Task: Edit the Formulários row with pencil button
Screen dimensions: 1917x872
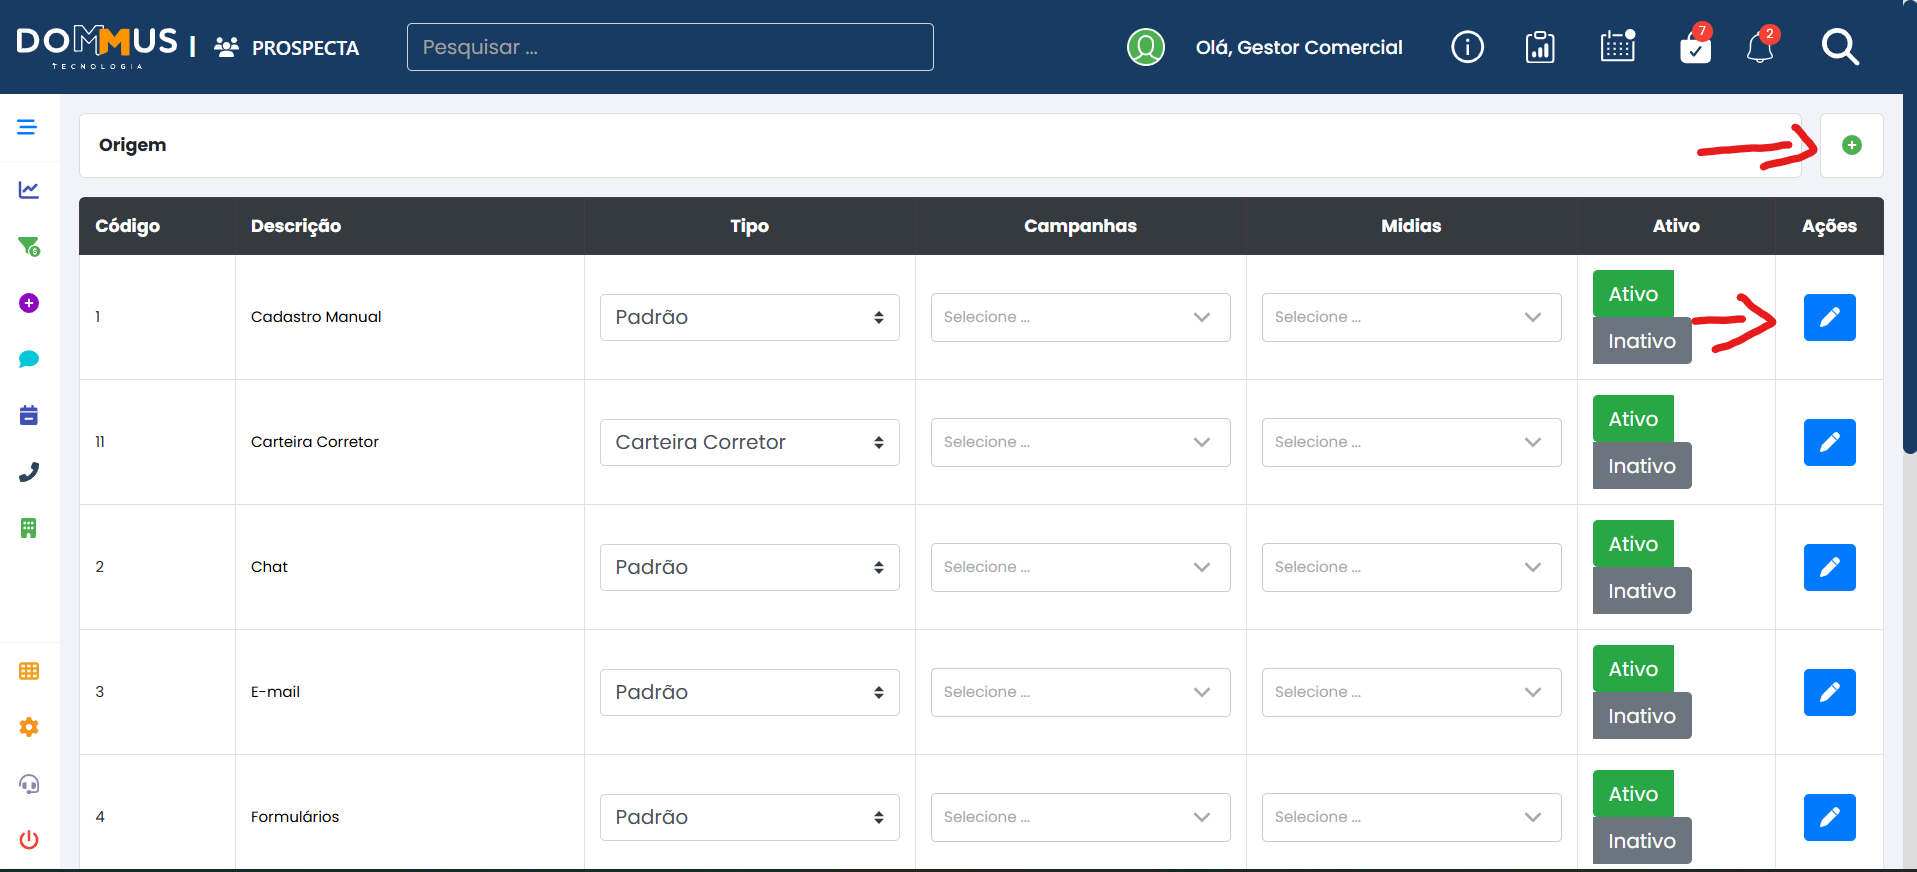Action: click(1829, 817)
